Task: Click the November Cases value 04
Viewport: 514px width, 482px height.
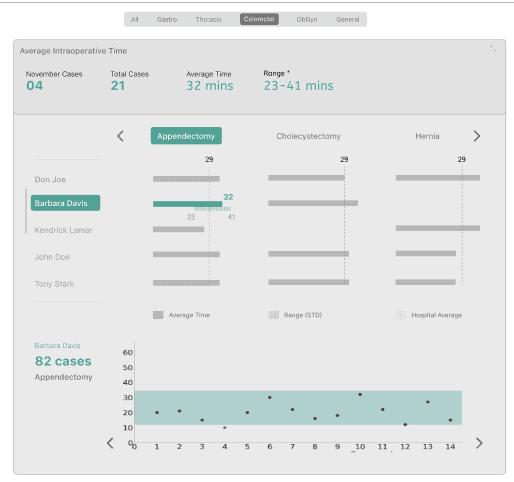Action: tap(35, 86)
